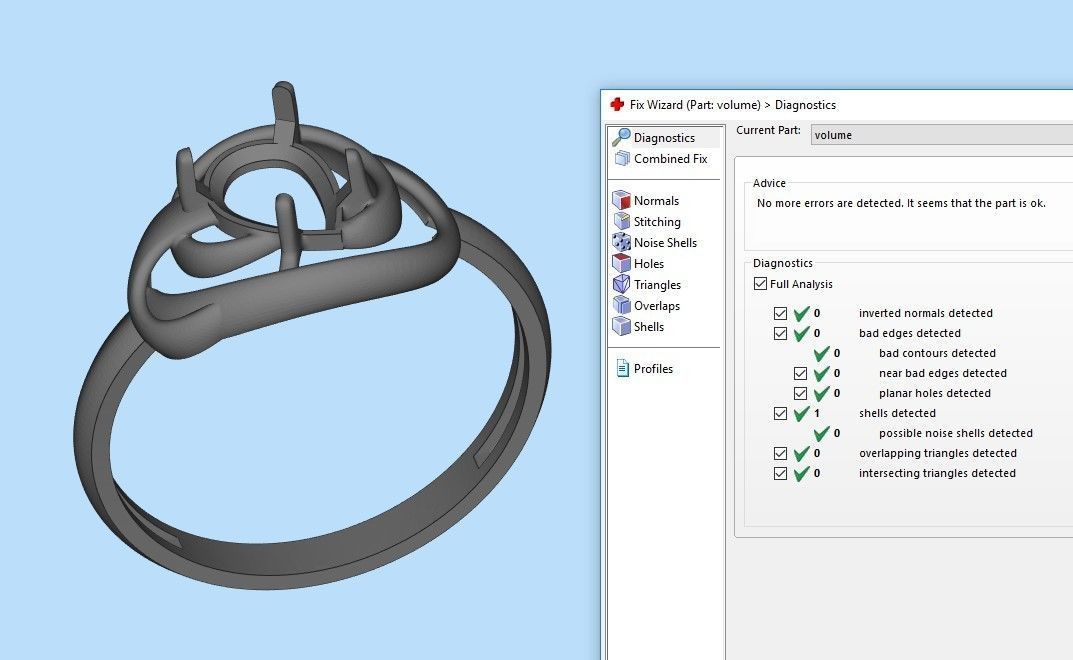Uncheck intersecting triangles detected checkbox
Viewport: 1073px width, 660px height.
pyautogui.click(x=780, y=473)
